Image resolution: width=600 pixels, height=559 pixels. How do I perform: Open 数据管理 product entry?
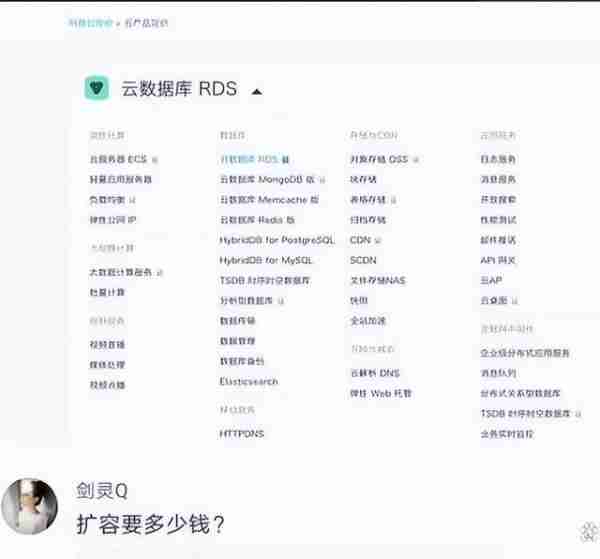238,341
